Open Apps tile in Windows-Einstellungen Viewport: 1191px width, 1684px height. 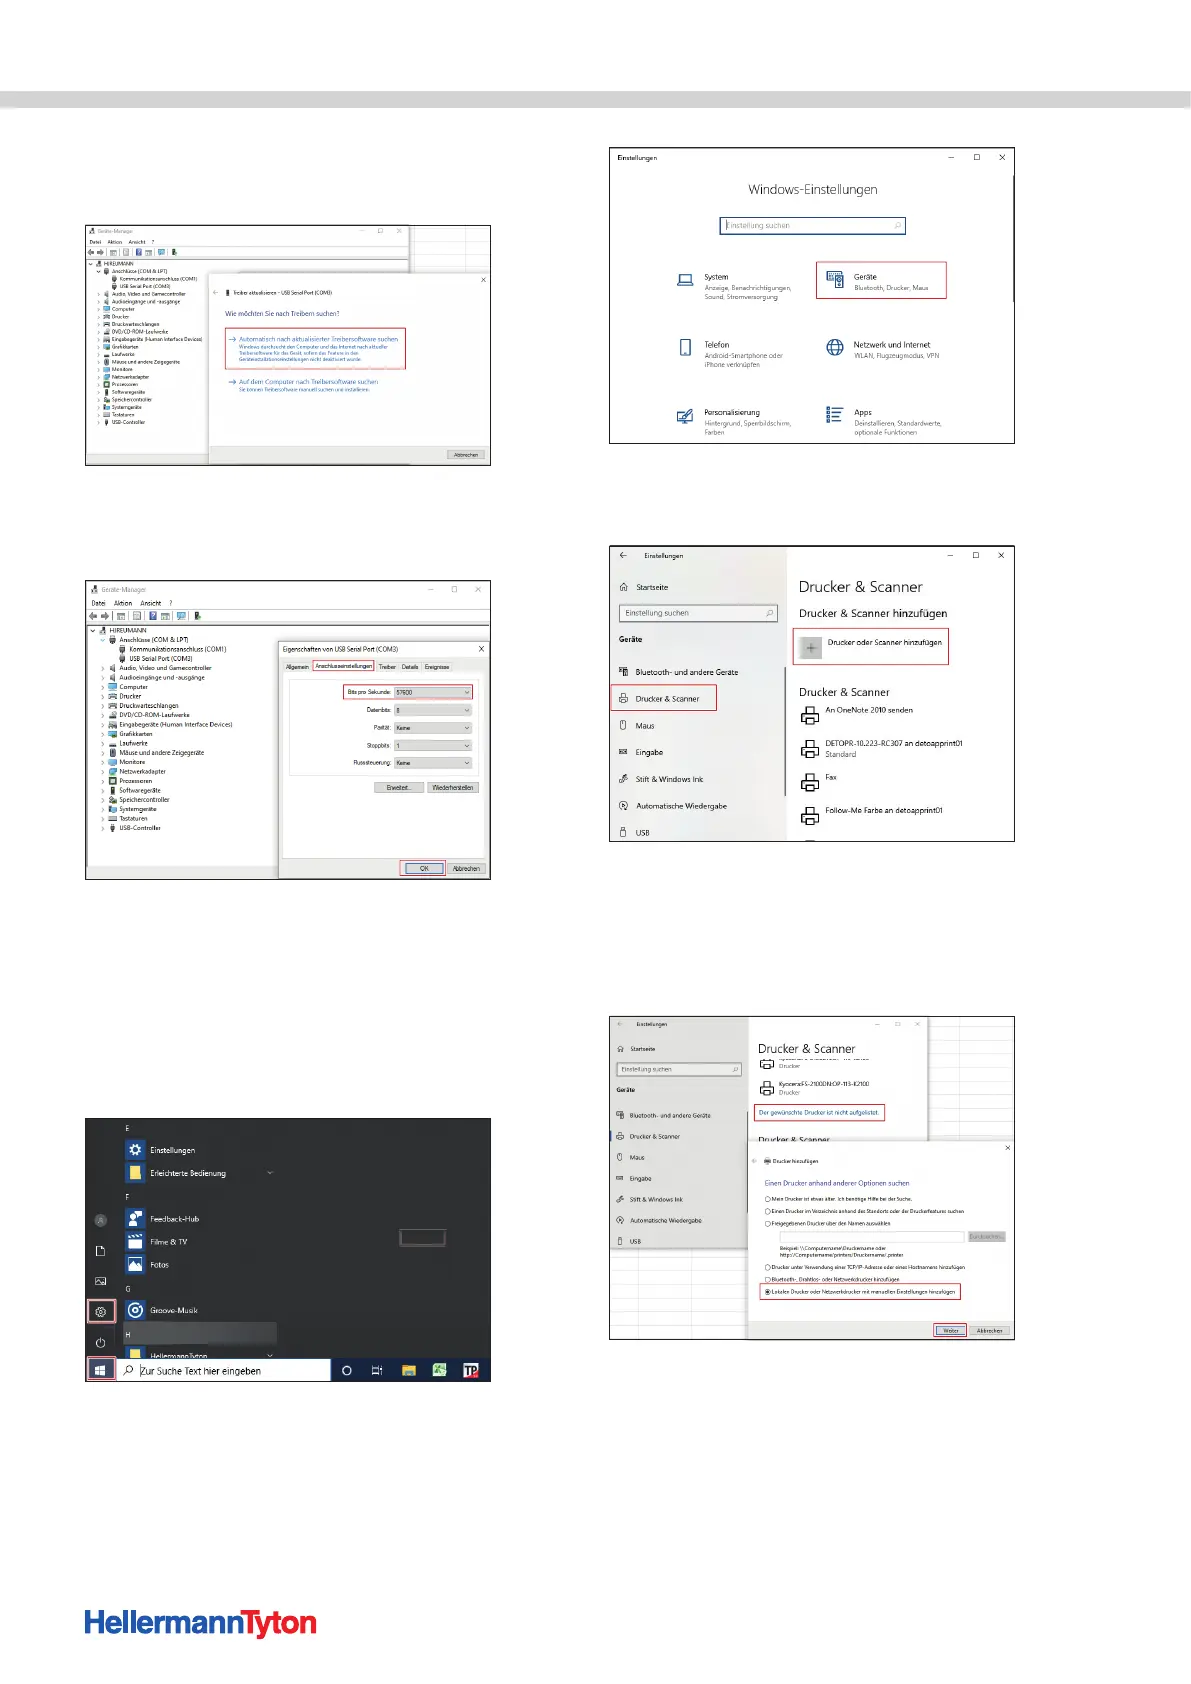[x=883, y=421]
